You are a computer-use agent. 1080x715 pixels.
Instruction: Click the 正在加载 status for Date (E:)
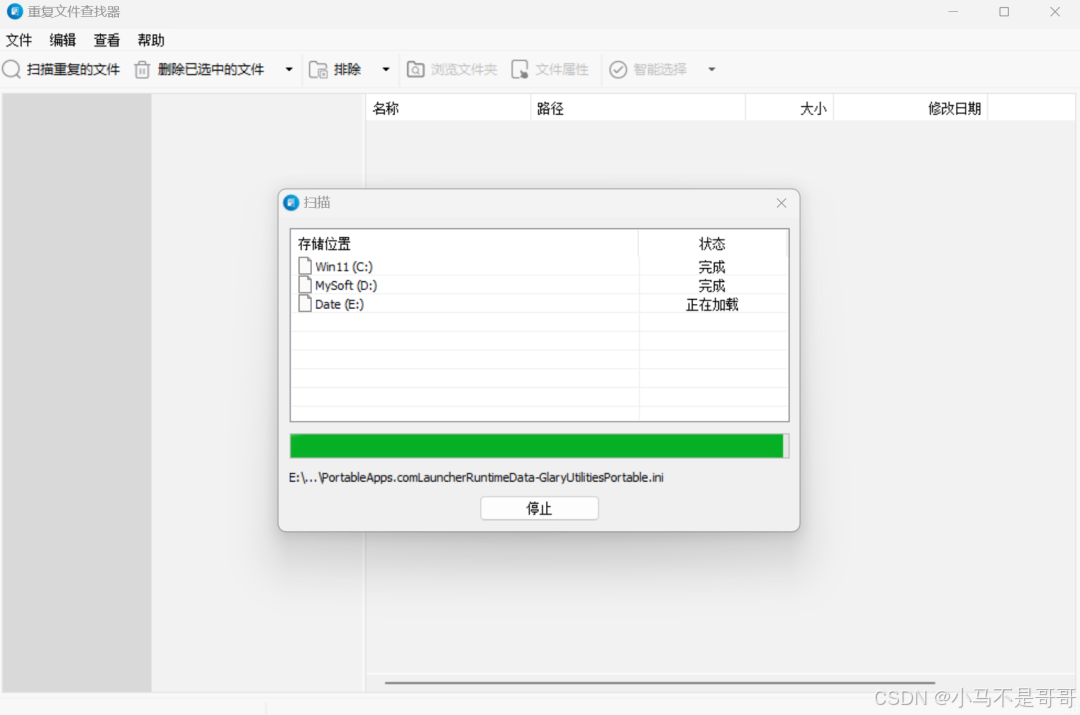coord(712,304)
